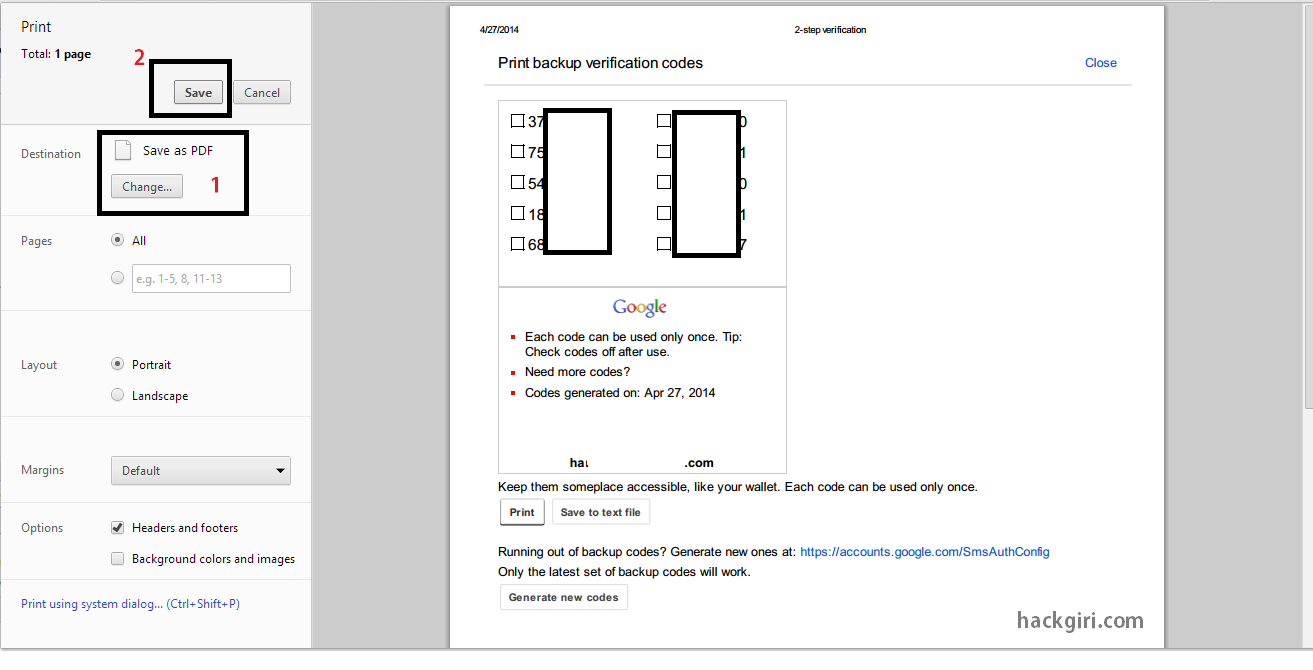
Task: Click the Print button in preview page
Action: click(522, 512)
